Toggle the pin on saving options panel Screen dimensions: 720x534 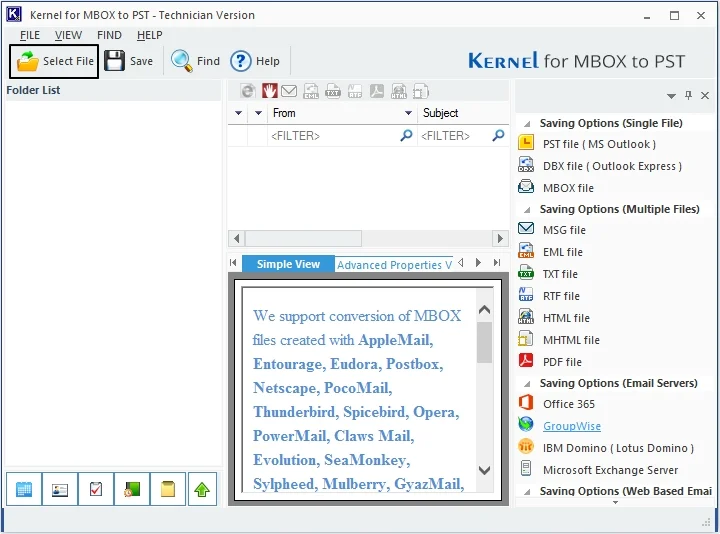tap(688, 96)
